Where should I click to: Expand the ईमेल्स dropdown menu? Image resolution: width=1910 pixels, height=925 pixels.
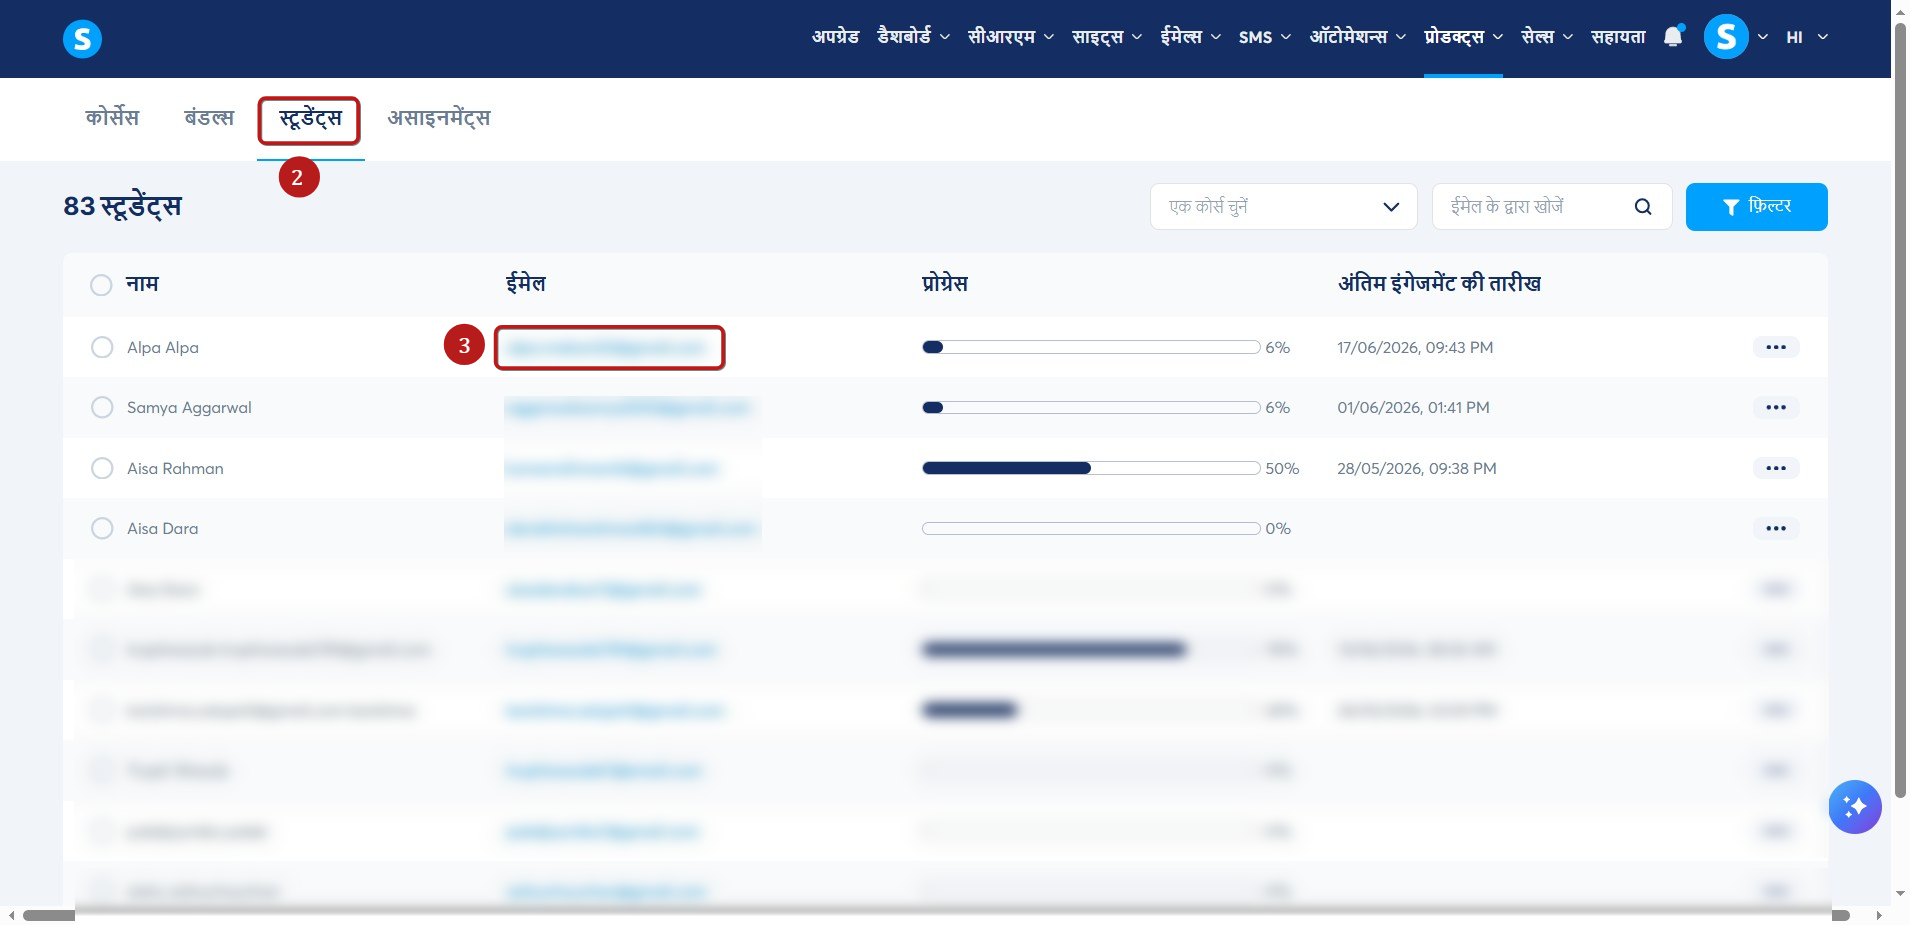tap(1191, 37)
